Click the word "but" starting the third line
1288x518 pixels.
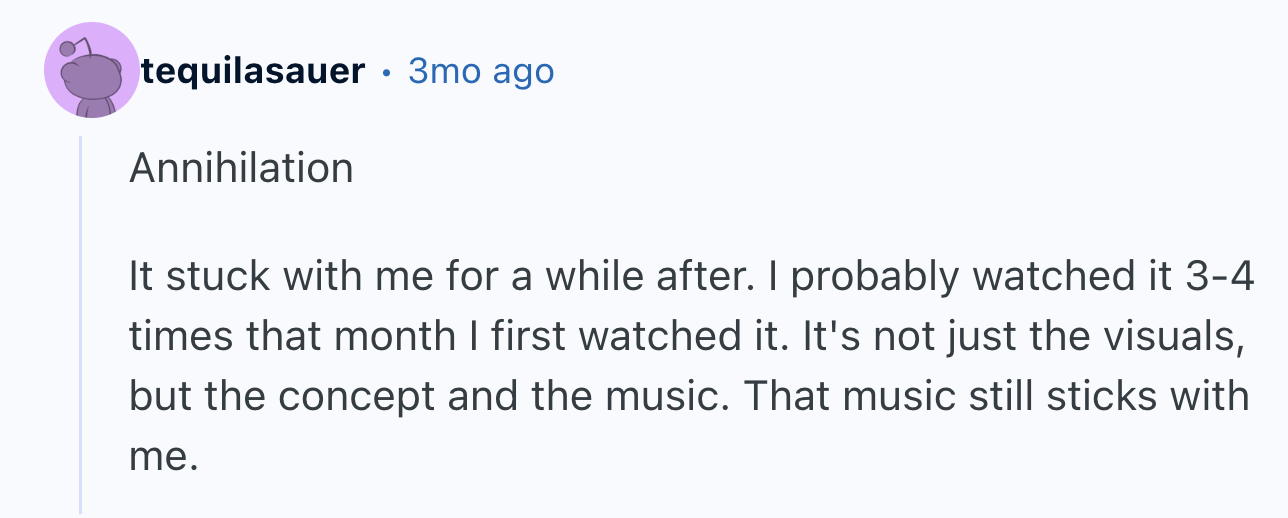[x=156, y=396]
